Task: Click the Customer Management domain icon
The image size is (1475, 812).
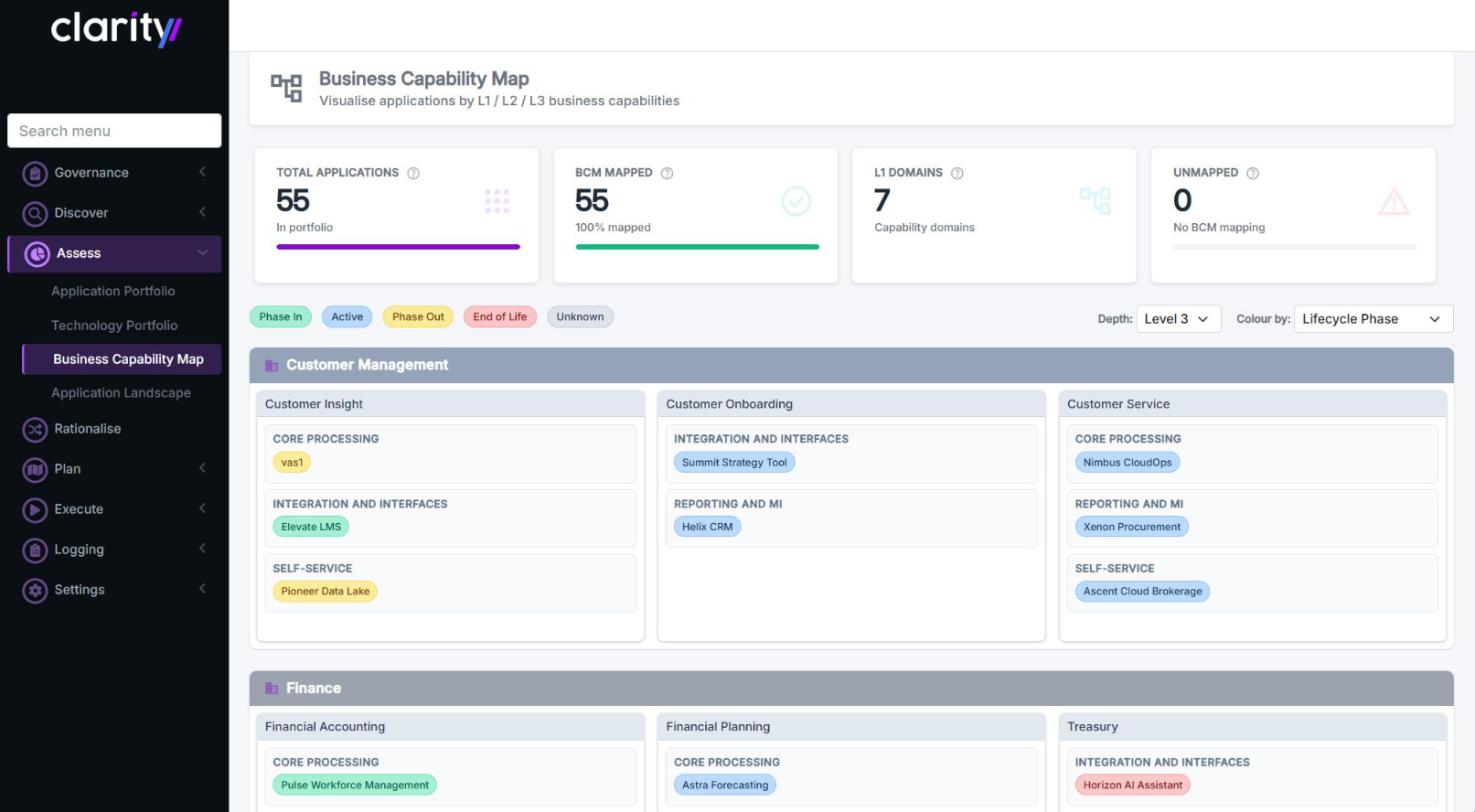Action: click(x=271, y=365)
